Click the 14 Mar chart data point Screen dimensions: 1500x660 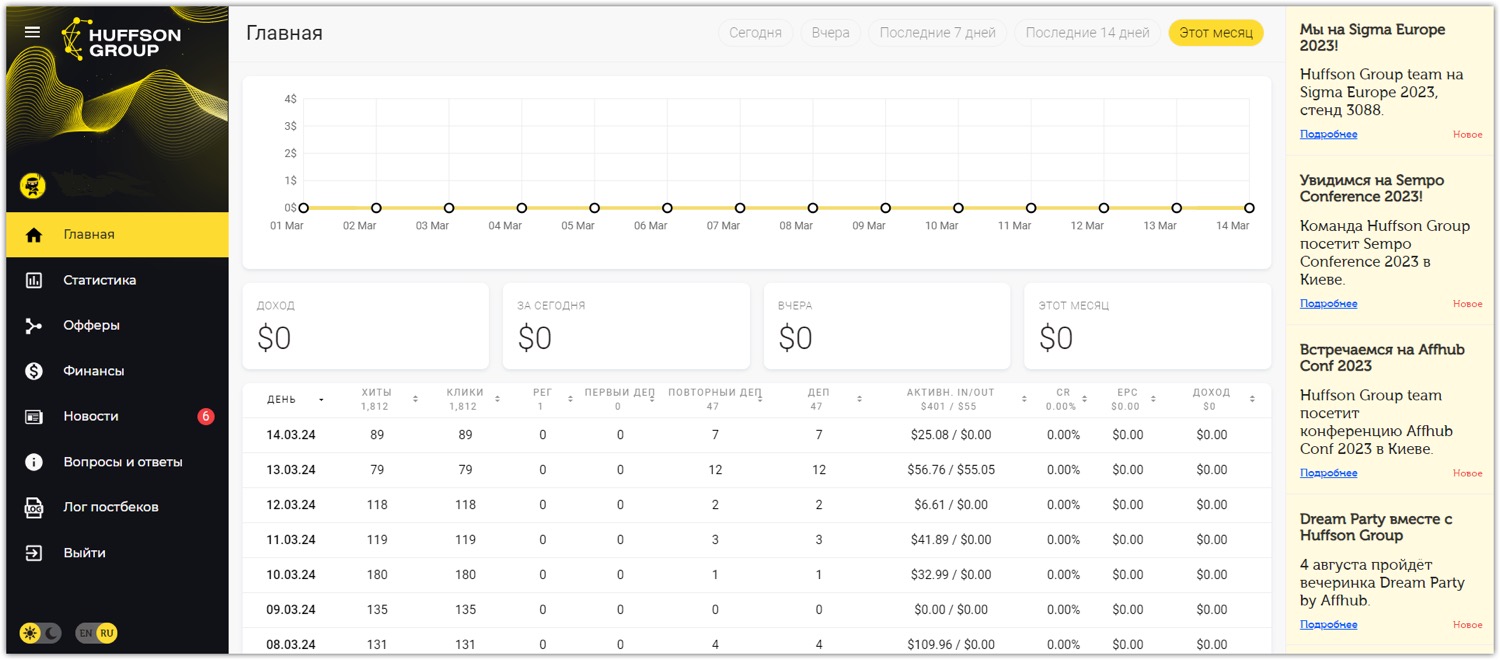[1249, 208]
